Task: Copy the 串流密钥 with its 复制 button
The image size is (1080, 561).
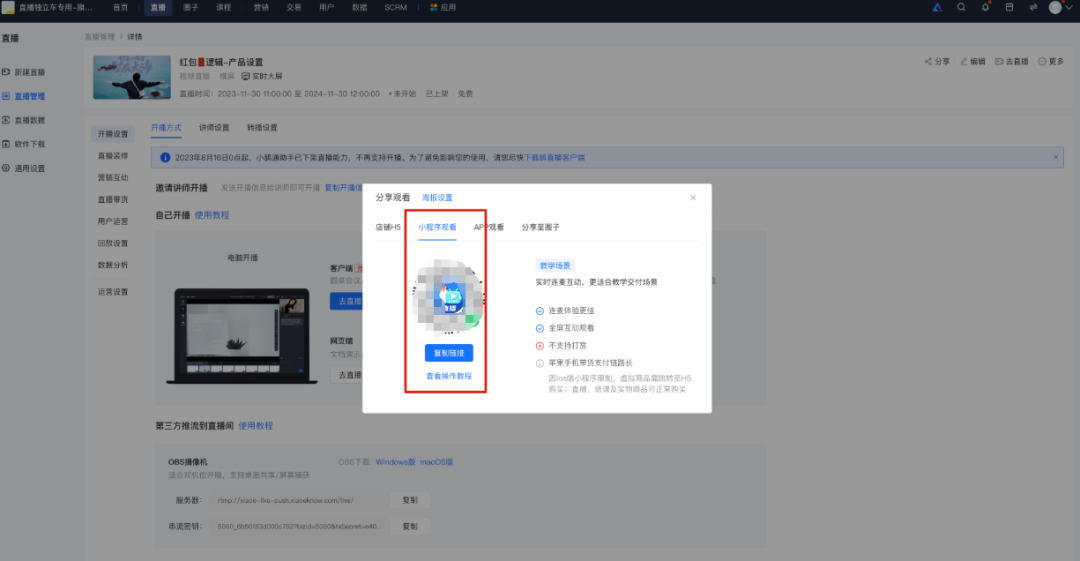Action: coord(410,527)
